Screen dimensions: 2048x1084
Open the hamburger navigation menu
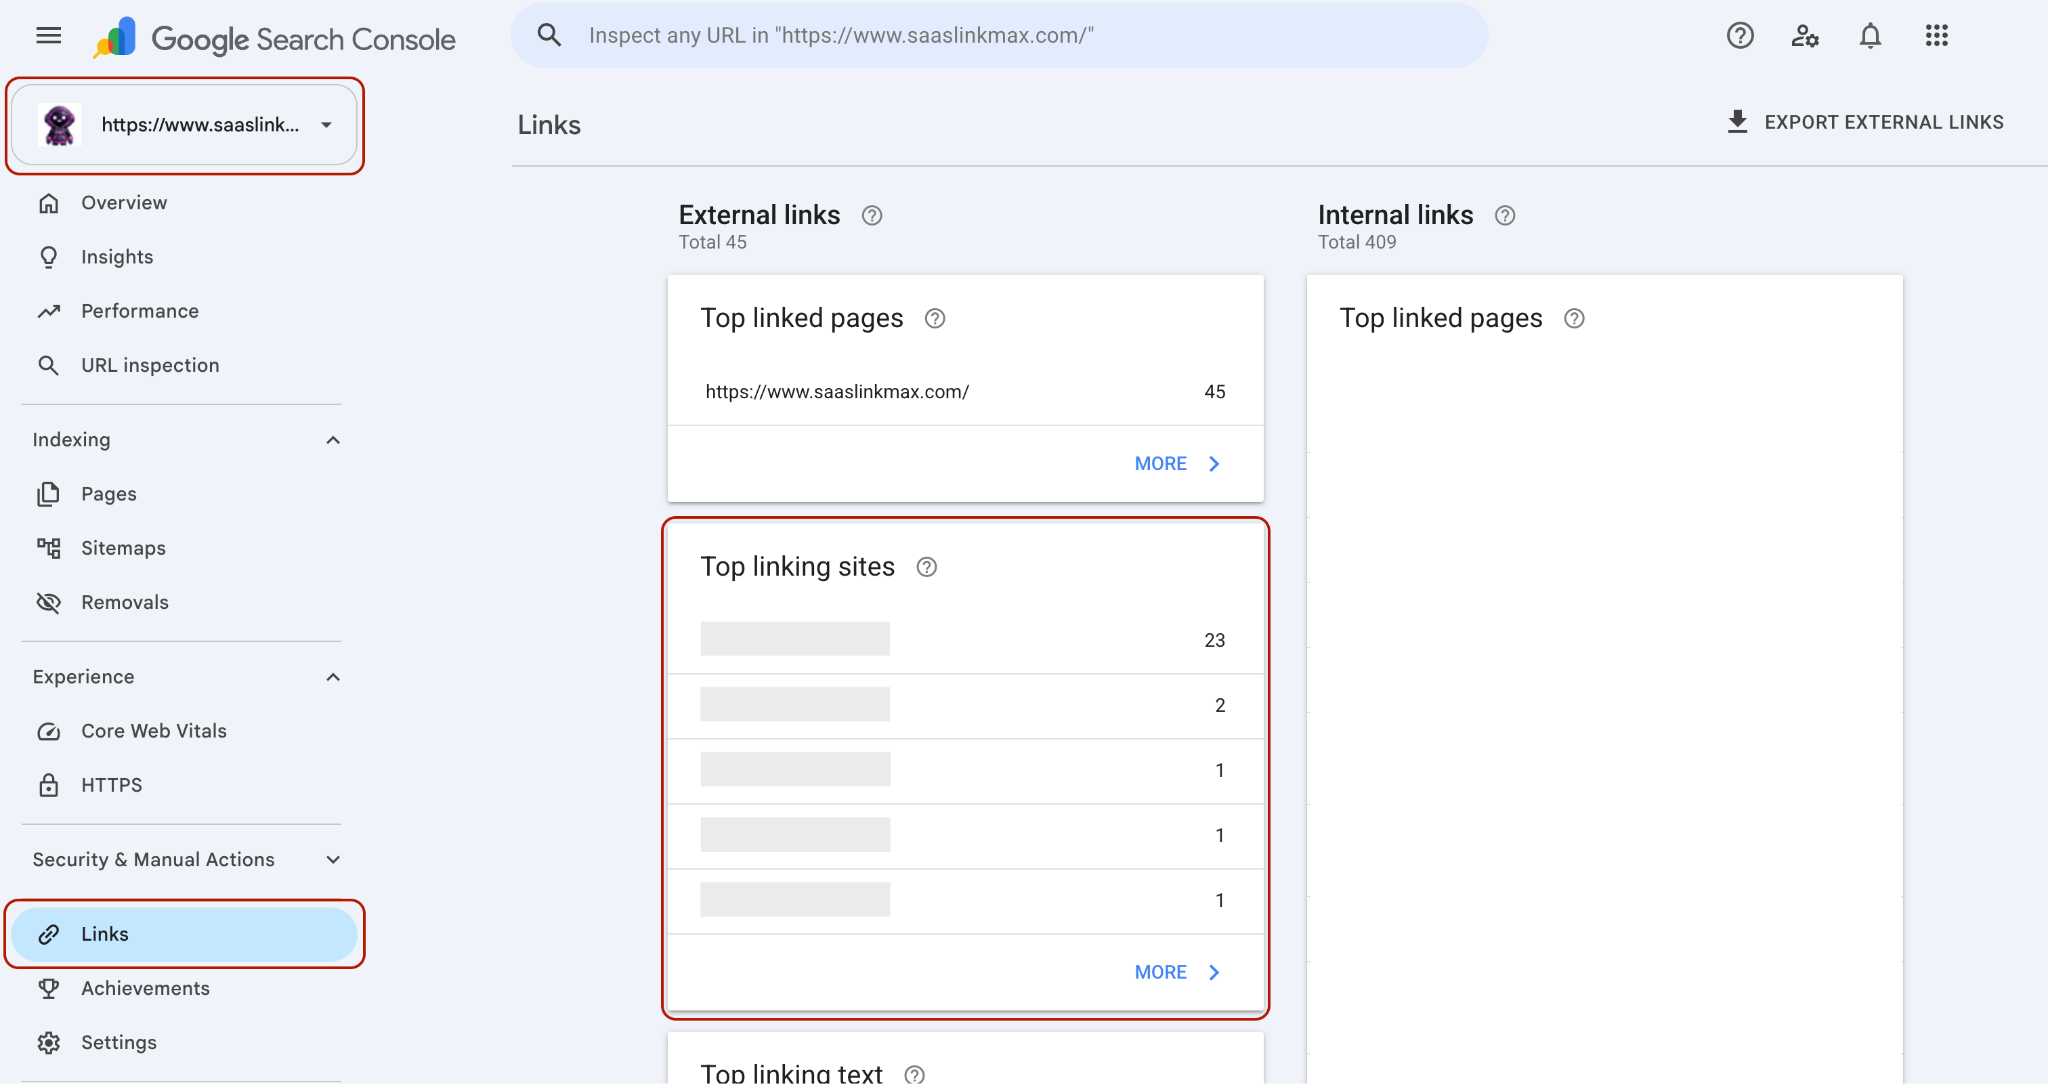coord(48,36)
